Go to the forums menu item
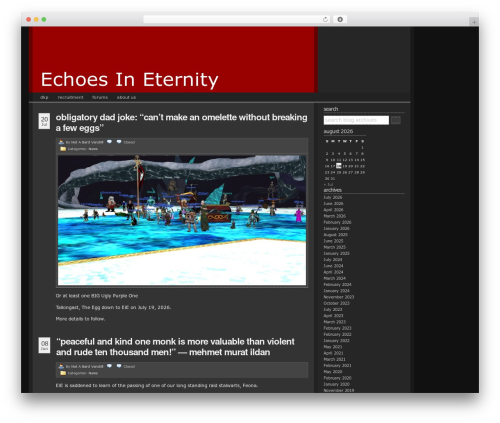Screen dimensions: 500x423 tap(100, 97)
